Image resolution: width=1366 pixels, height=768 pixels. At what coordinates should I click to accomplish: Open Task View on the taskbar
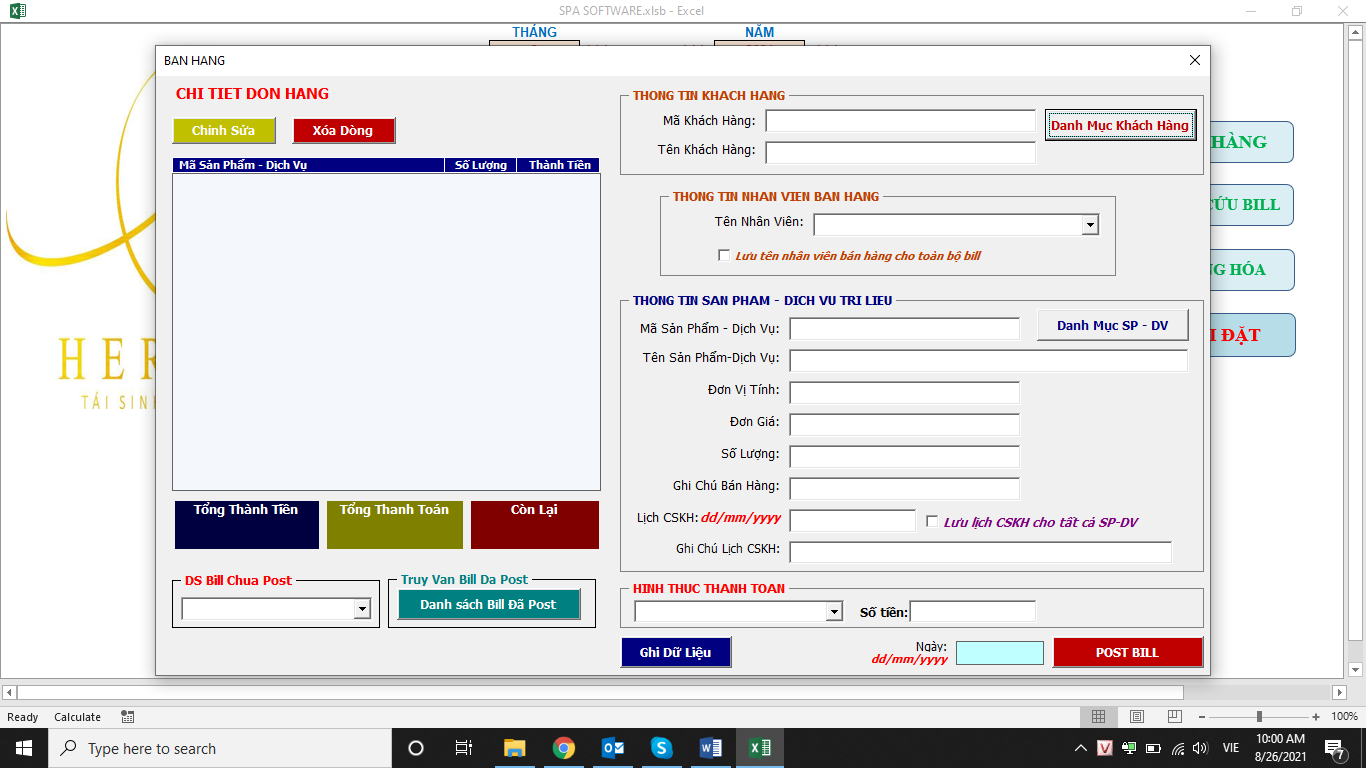464,748
